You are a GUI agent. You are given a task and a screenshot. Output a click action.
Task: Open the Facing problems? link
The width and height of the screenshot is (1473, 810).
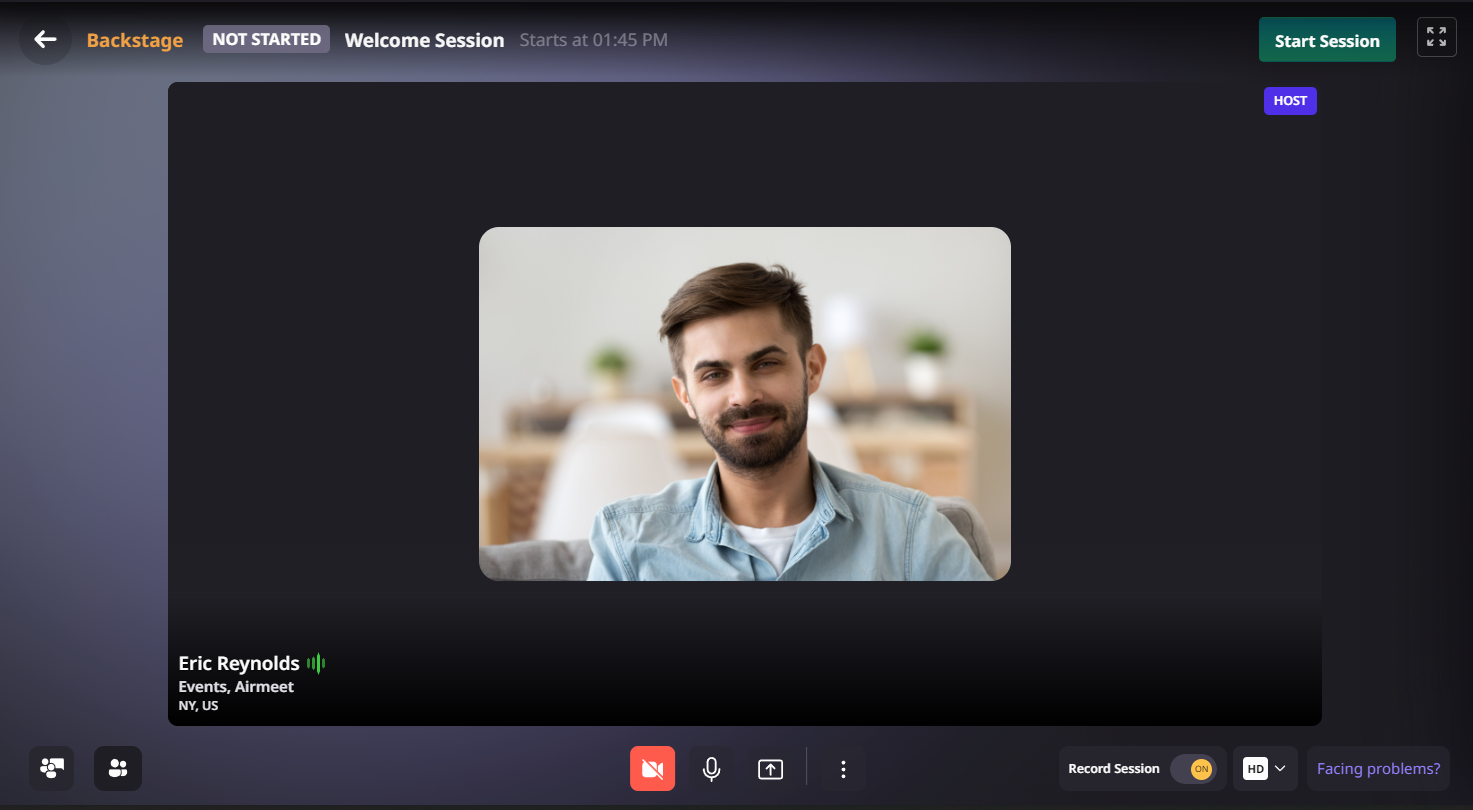(x=1378, y=769)
